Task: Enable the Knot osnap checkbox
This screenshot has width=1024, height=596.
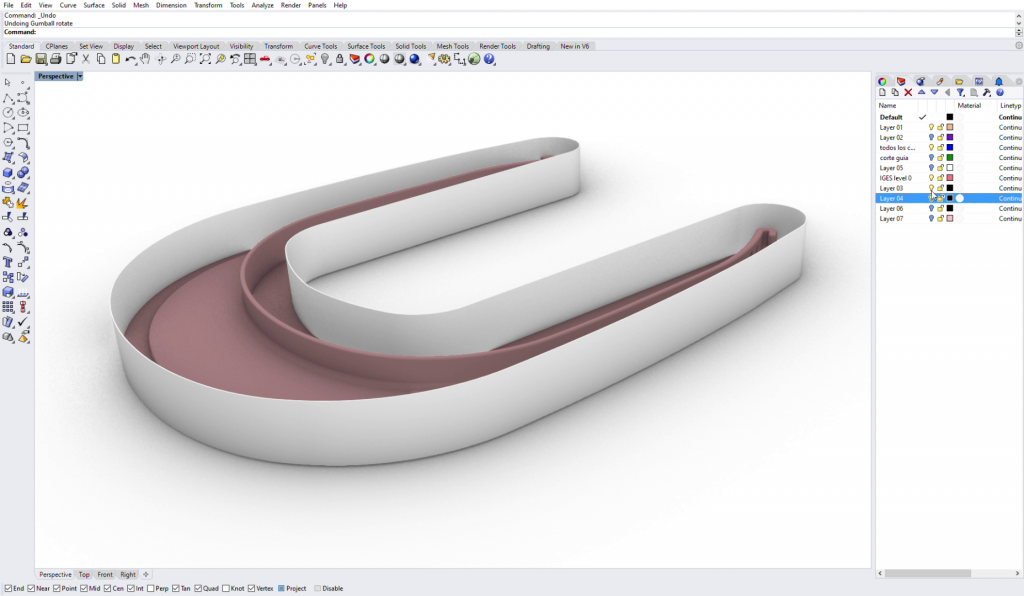Action: click(226, 588)
